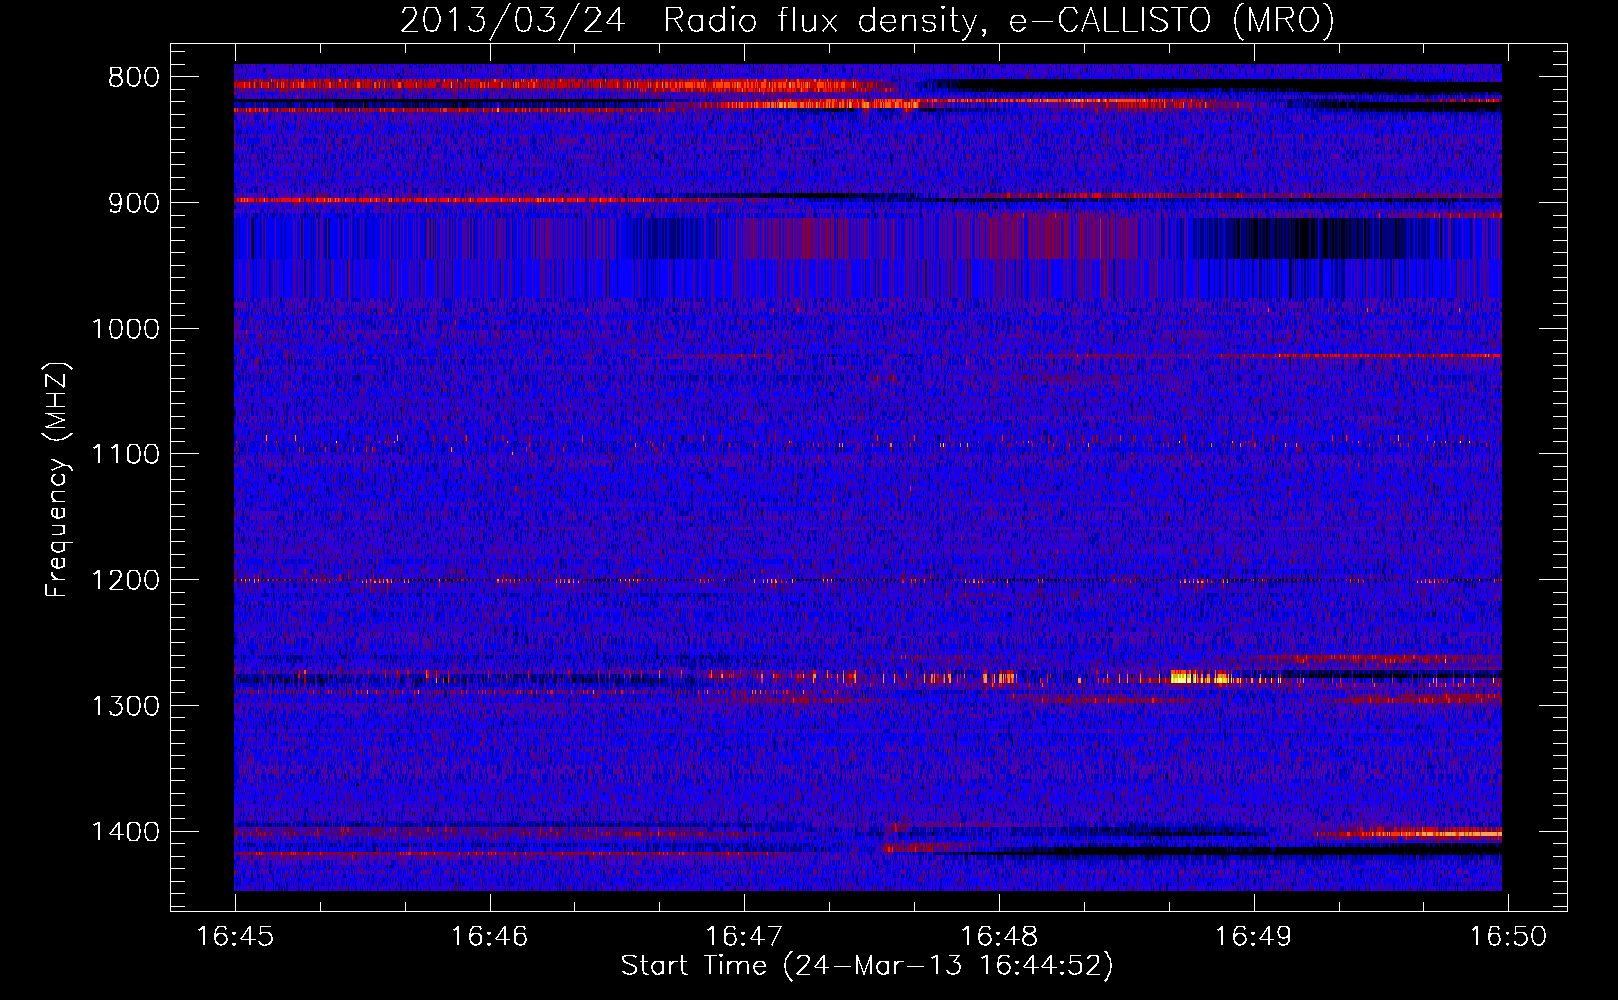Click the '1200' frequency tick label
Screen dimensions: 1618x1000
coord(126,581)
